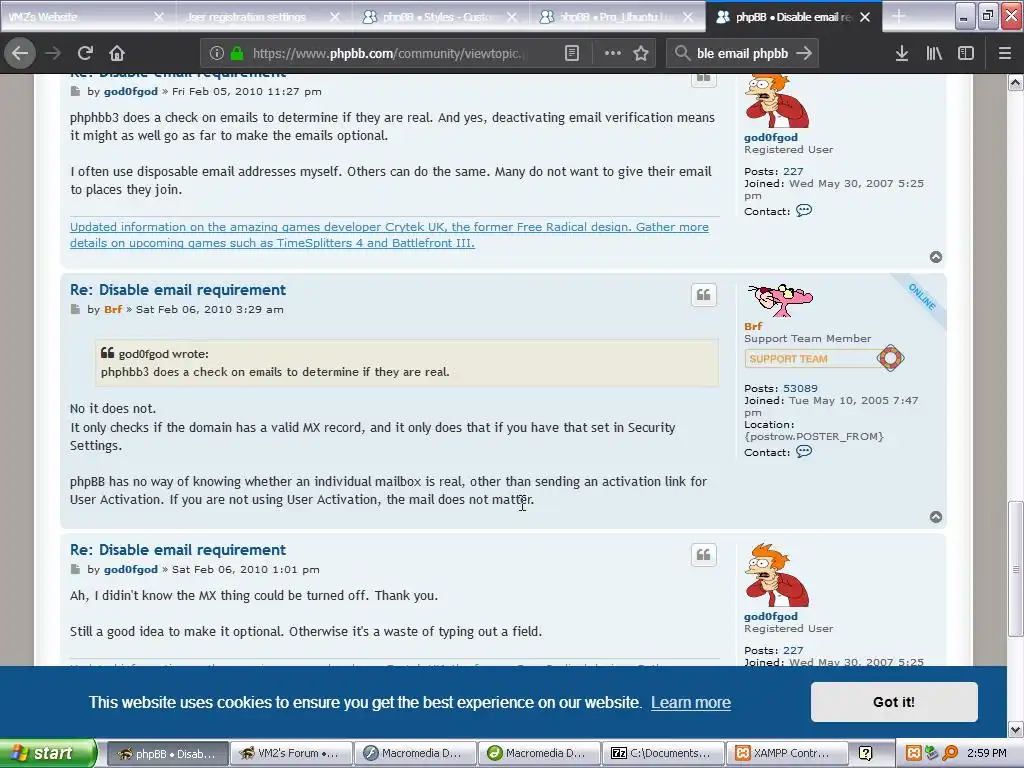Click the address bar URL field
The height and width of the screenshot is (768, 1024).
coord(389,53)
